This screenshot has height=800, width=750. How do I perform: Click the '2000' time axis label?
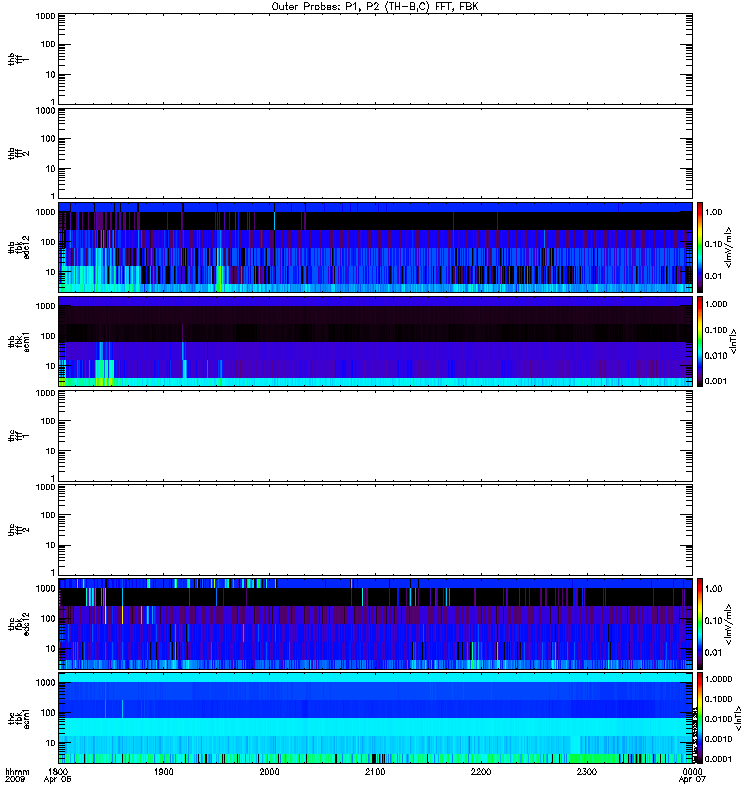(x=269, y=772)
